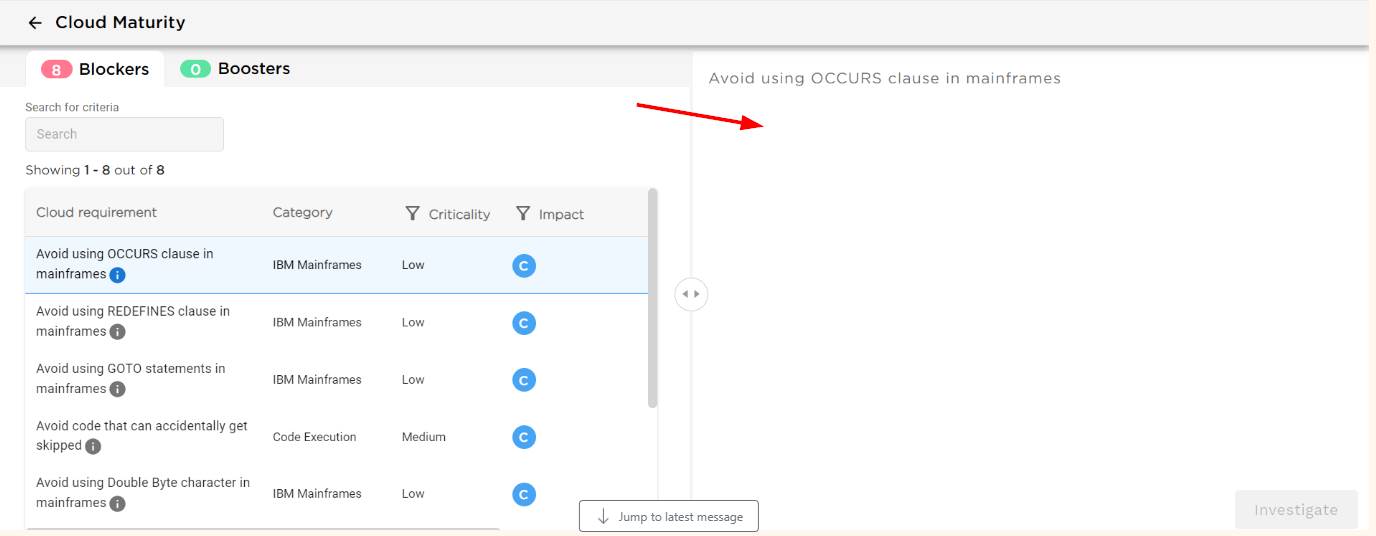The image size is (1376, 536).
Task: Switch to the Blockers tab
Action: click(96, 69)
